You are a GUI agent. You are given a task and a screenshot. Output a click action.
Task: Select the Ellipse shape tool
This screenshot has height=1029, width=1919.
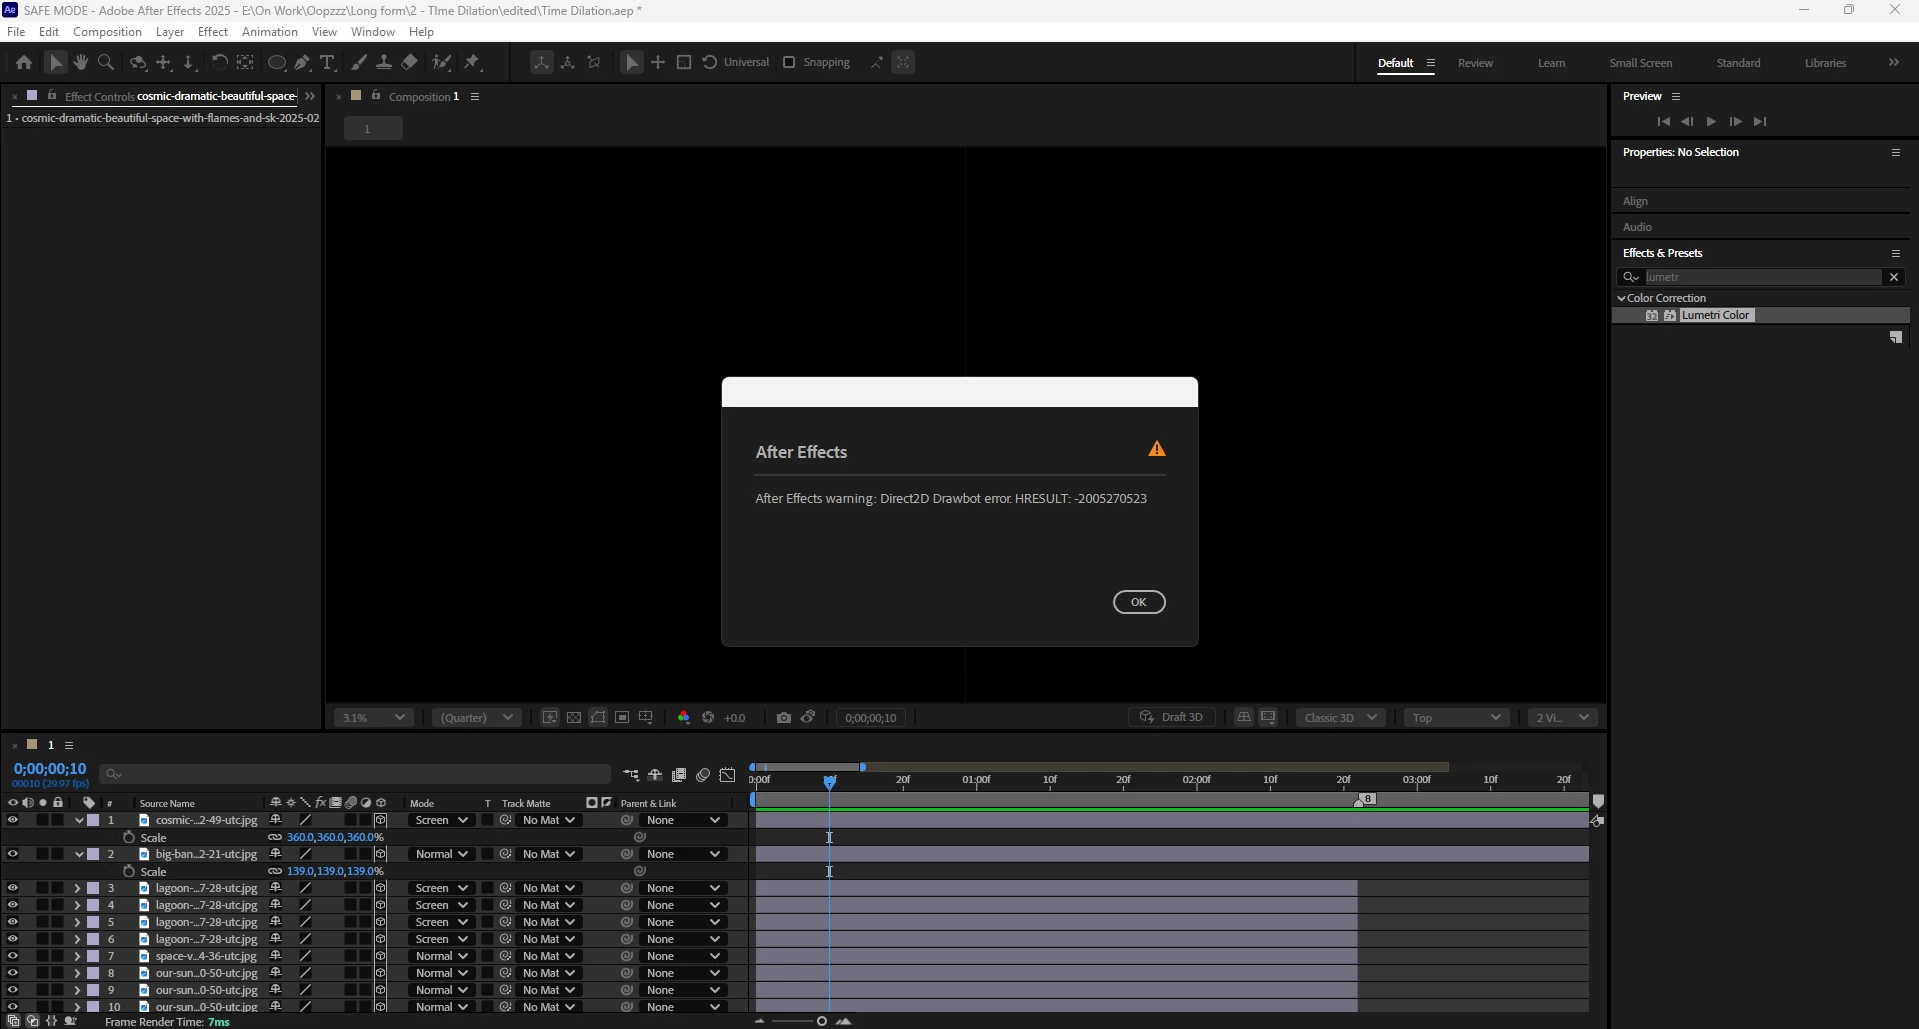click(277, 62)
